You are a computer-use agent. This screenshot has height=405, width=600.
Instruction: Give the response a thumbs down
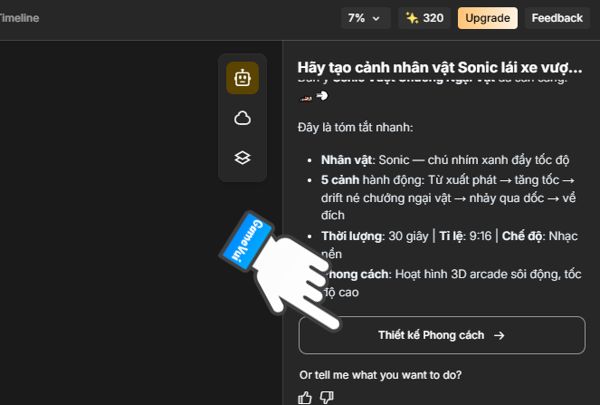[326, 397]
